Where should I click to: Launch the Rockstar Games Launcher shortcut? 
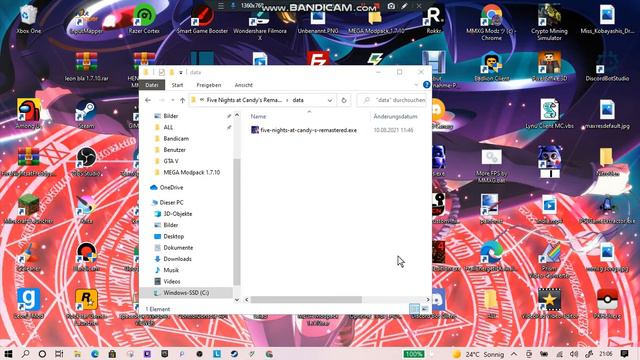(86, 307)
